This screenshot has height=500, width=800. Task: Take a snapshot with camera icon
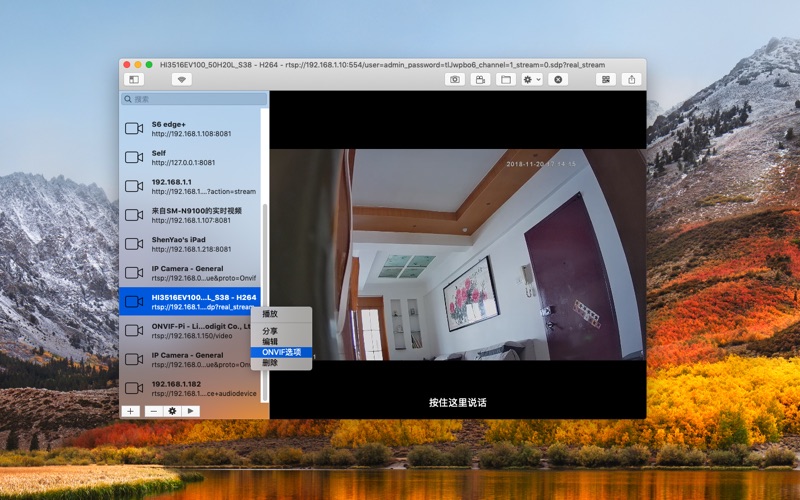455,79
